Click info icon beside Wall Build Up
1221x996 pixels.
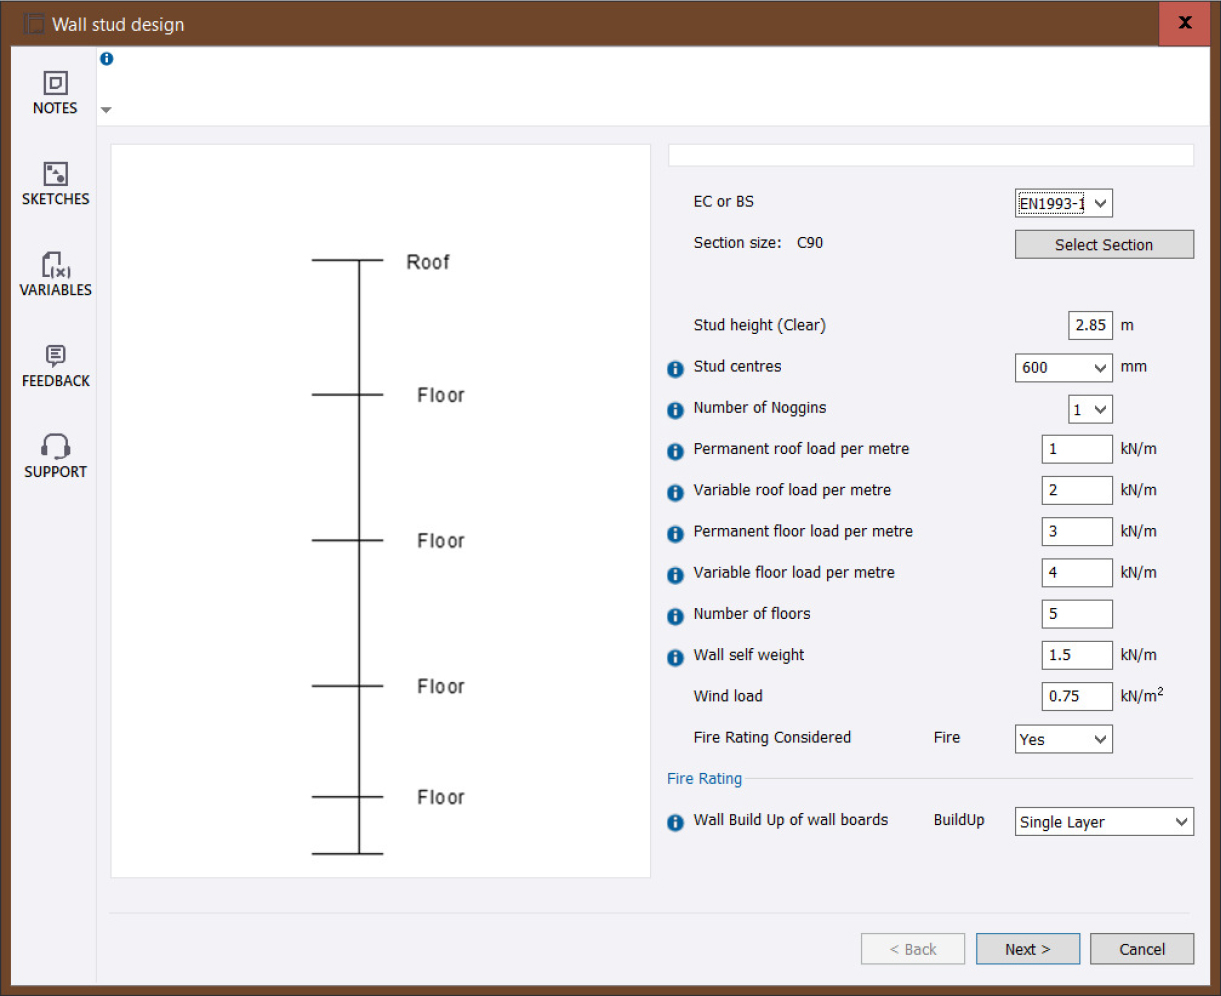(x=675, y=823)
